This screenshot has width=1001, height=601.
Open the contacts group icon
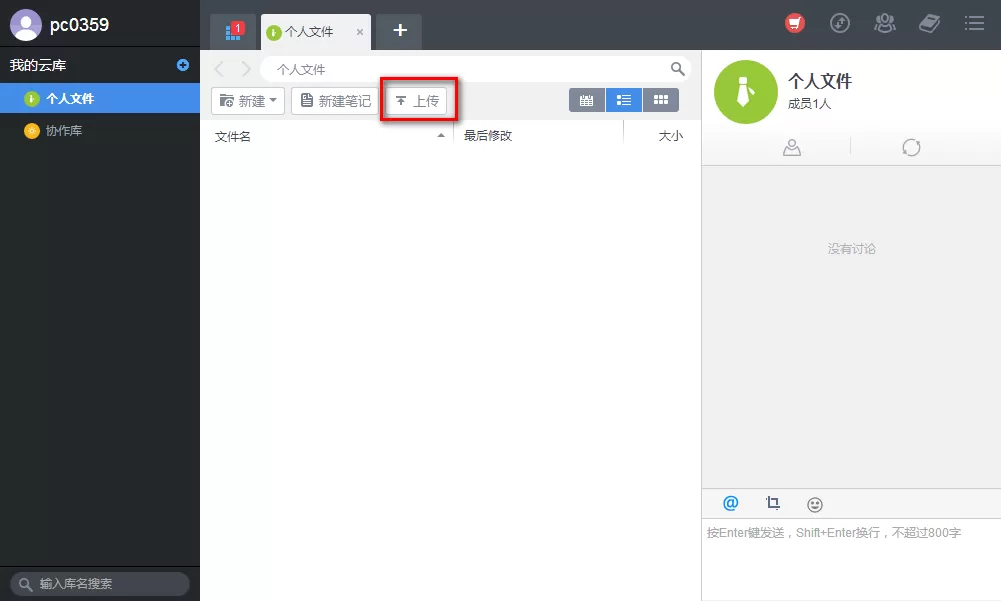click(x=885, y=24)
